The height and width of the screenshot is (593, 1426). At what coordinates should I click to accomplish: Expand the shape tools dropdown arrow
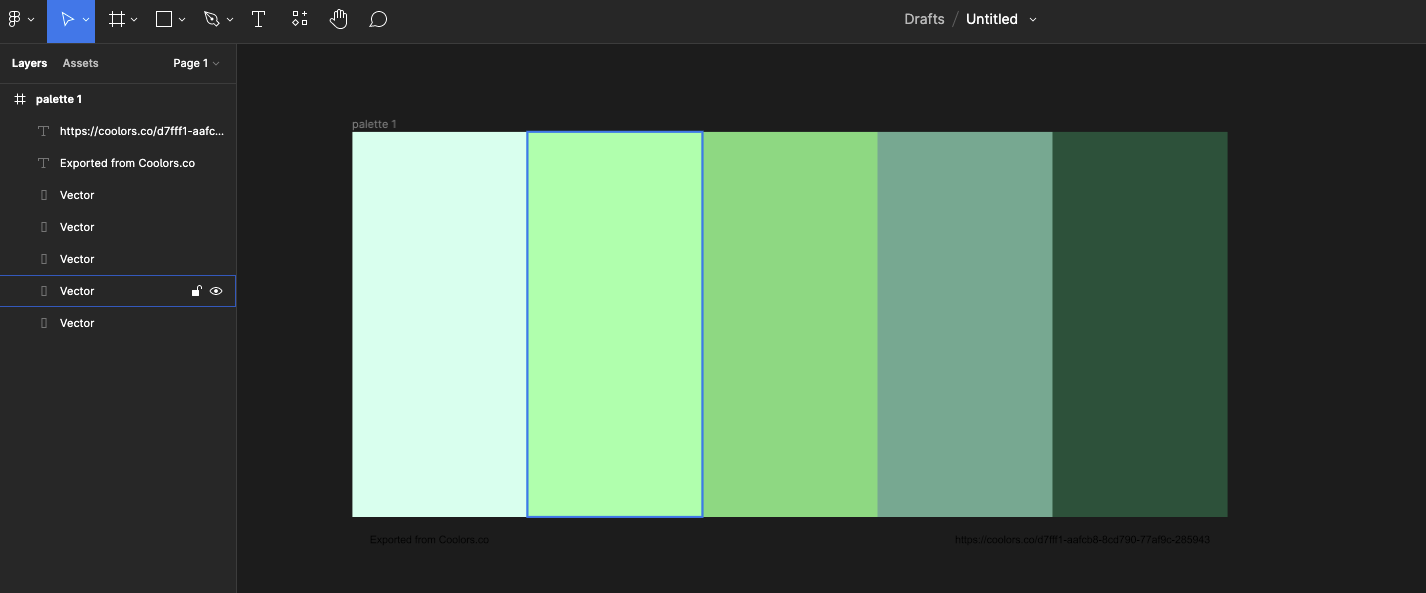(x=182, y=20)
